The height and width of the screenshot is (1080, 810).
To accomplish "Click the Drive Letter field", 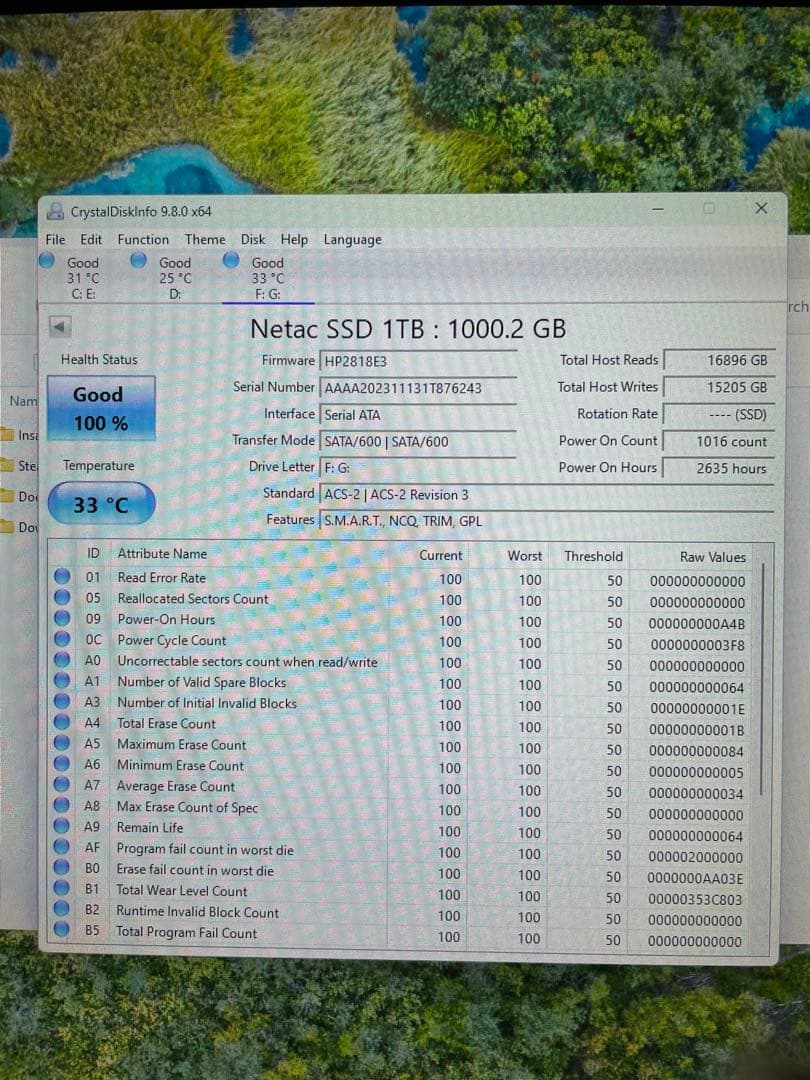I will click(418, 468).
